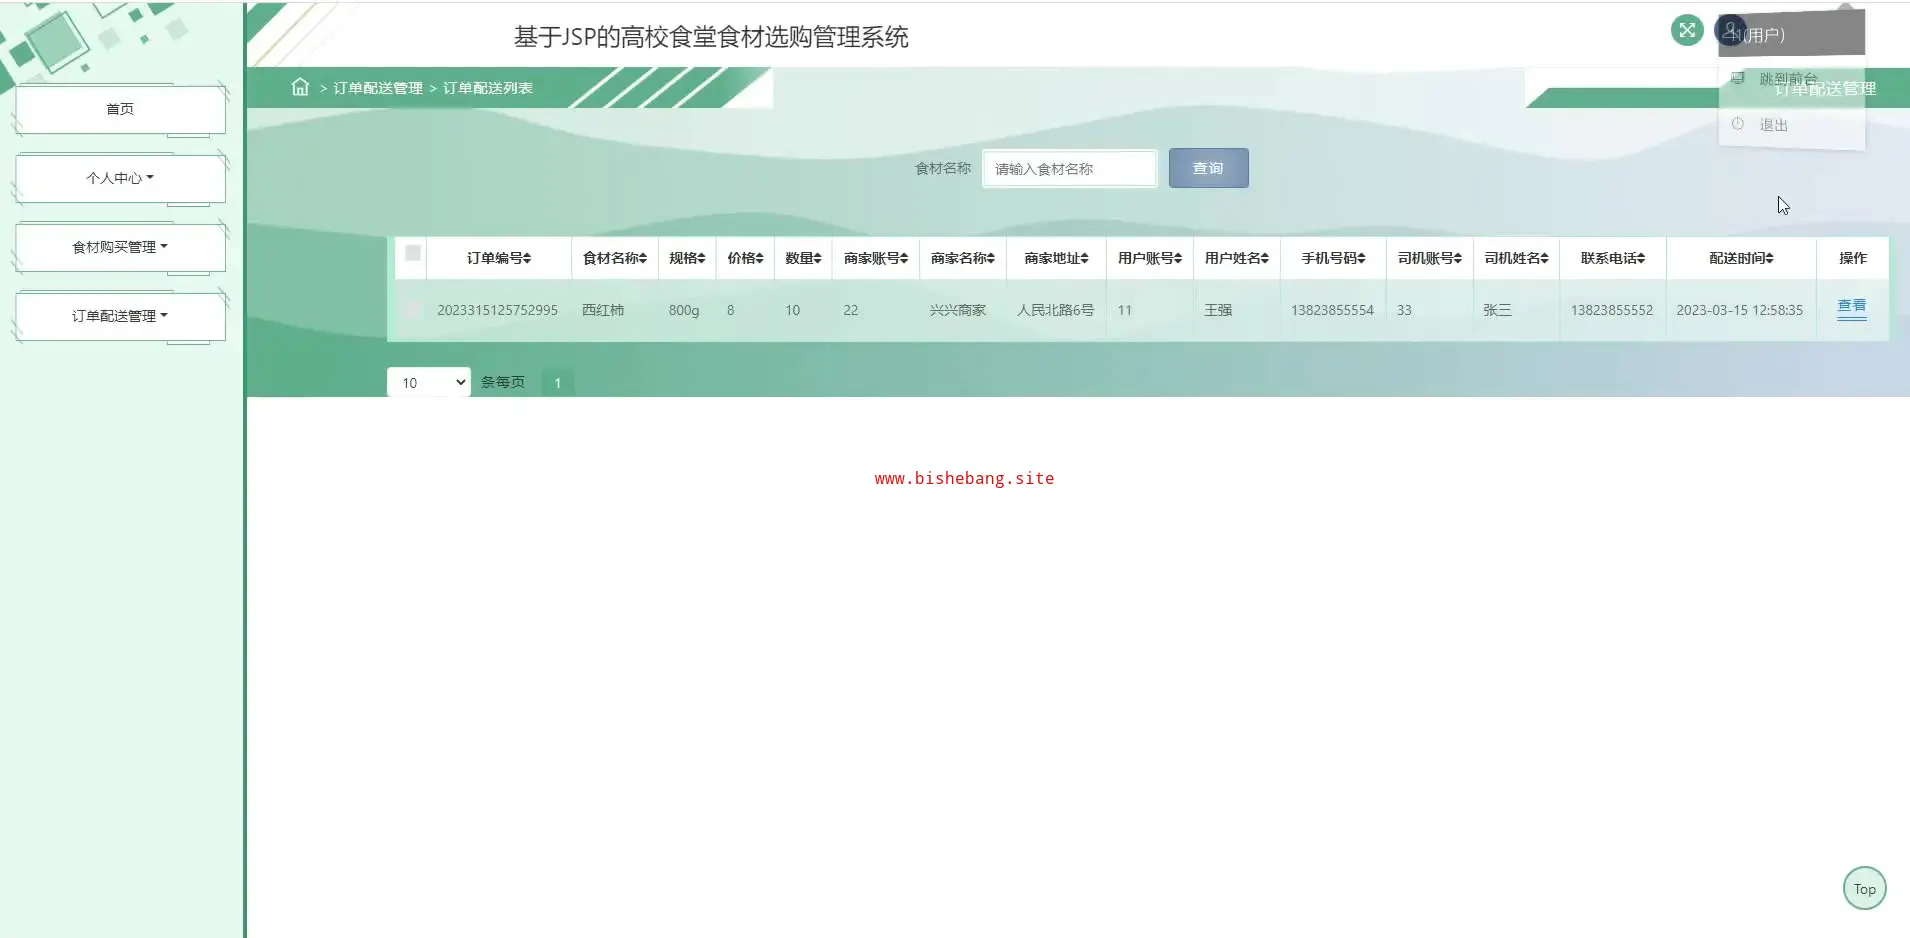The image size is (1910, 938).
Task: Sort the table by 商家名称
Action: point(963,258)
